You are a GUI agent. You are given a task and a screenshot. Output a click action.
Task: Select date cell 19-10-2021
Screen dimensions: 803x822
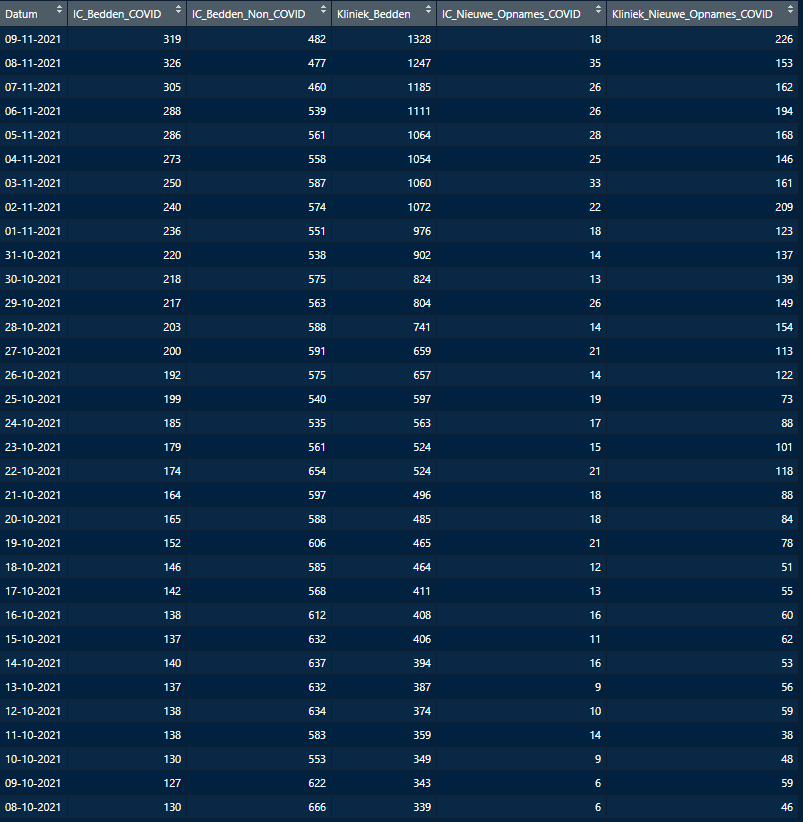click(x=33, y=543)
